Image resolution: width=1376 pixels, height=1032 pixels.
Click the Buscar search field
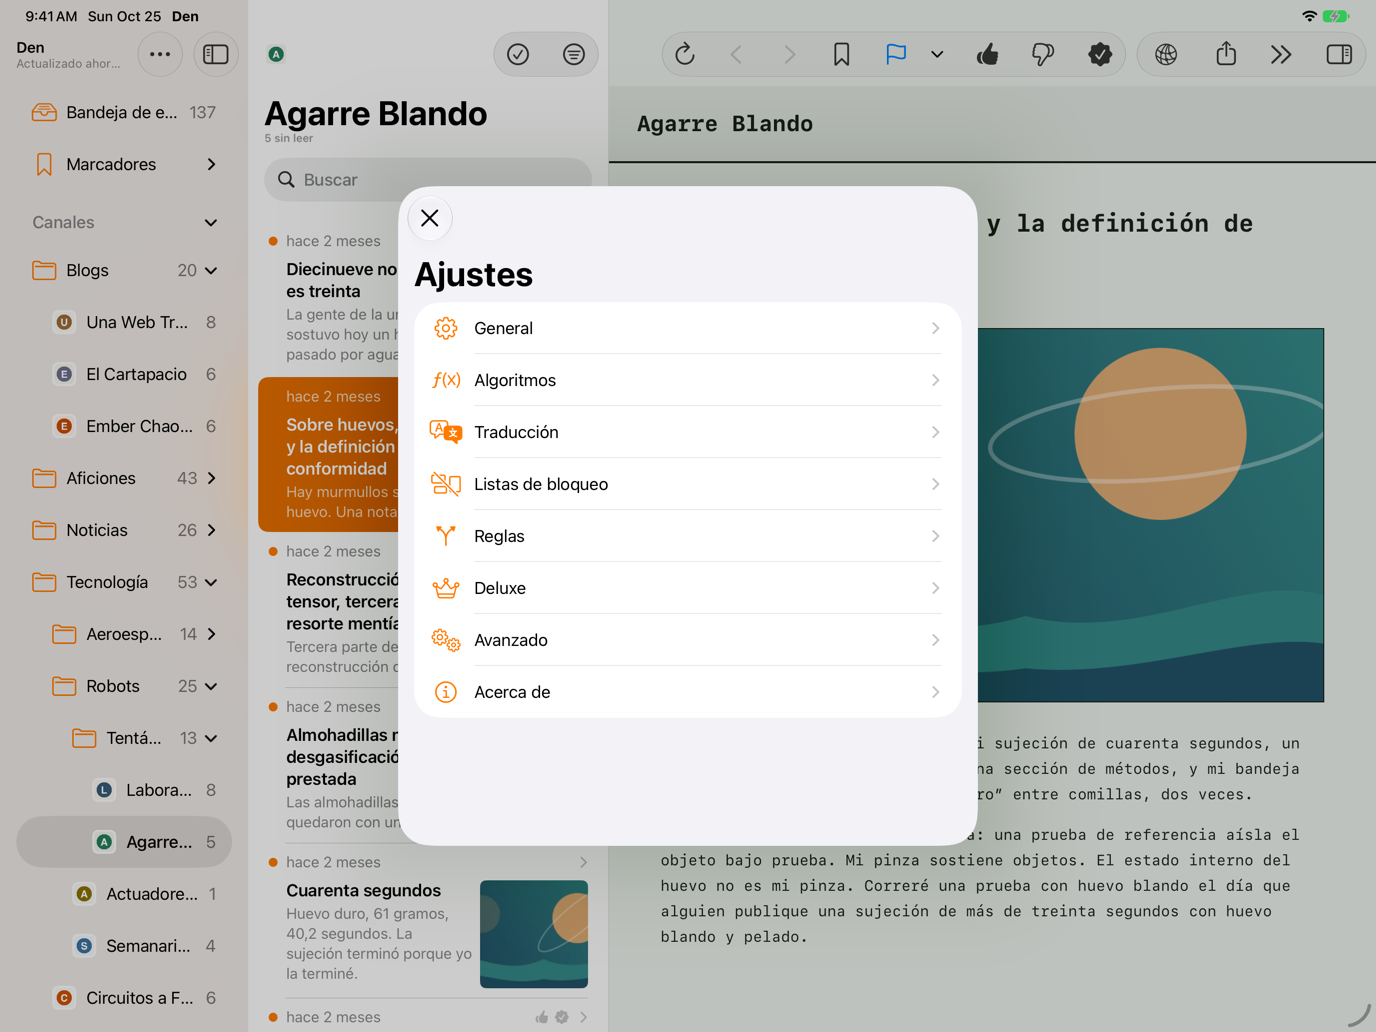[428, 180]
